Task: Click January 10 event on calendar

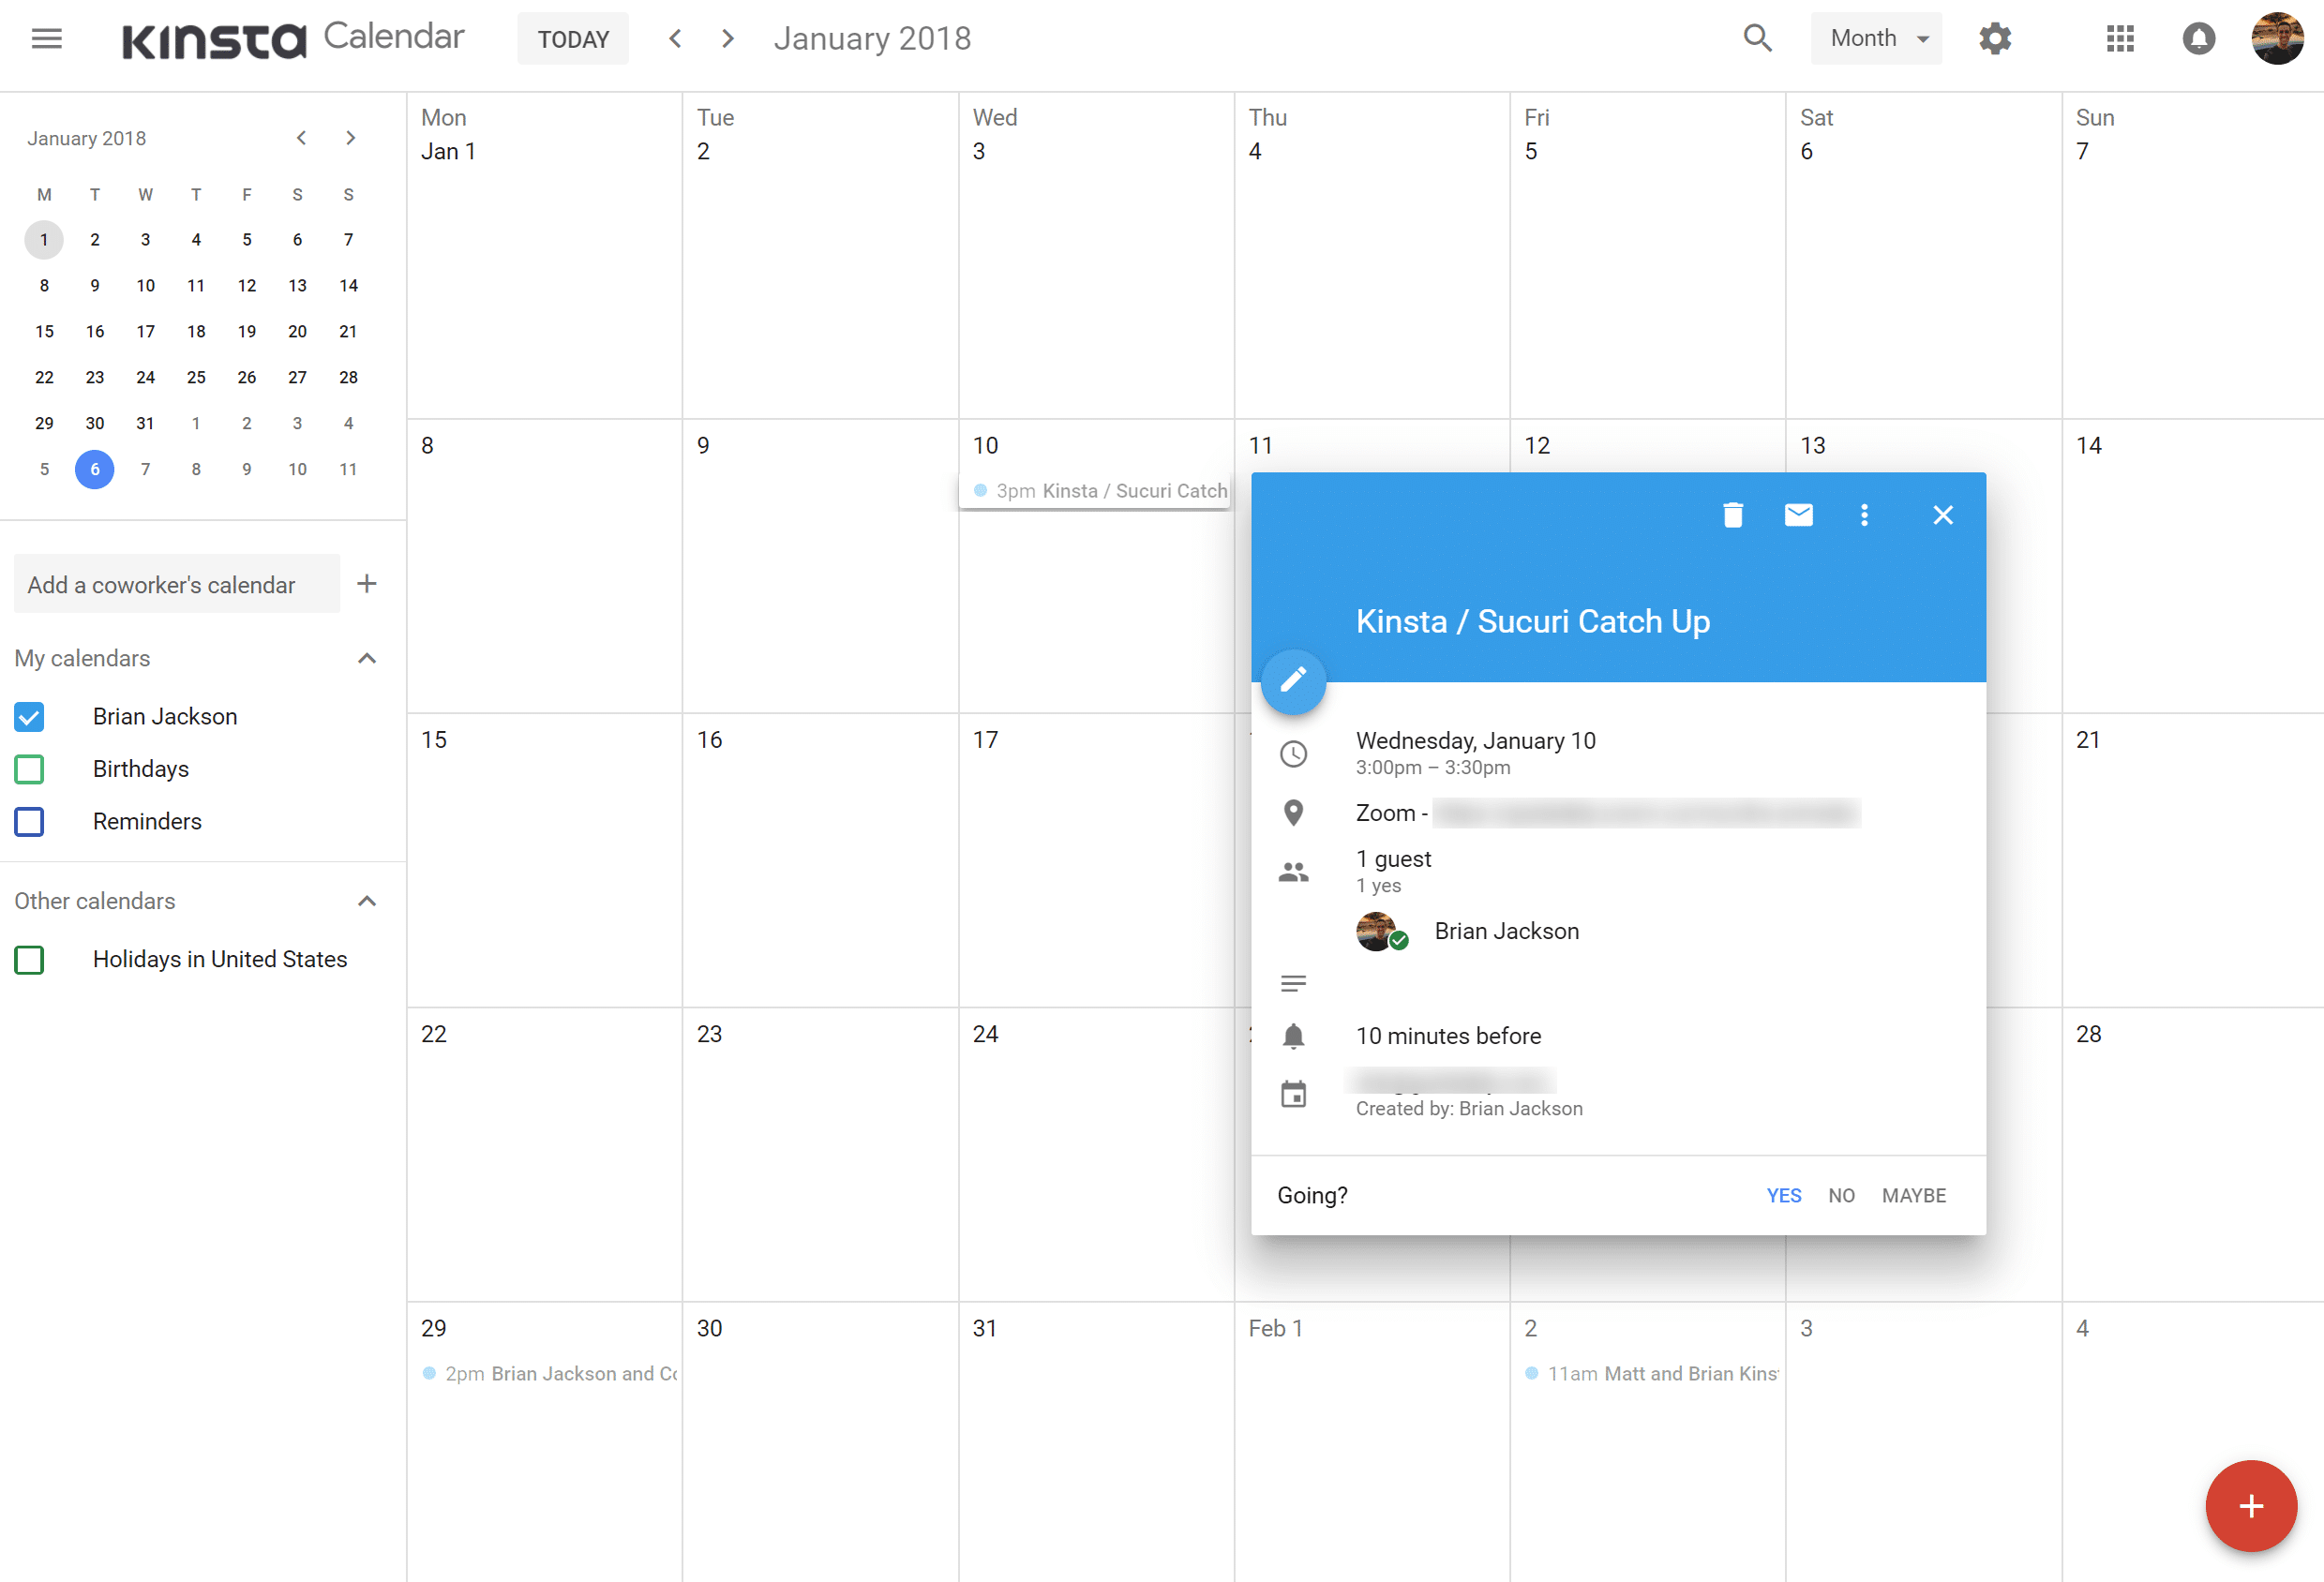Action: [x=1095, y=489]
